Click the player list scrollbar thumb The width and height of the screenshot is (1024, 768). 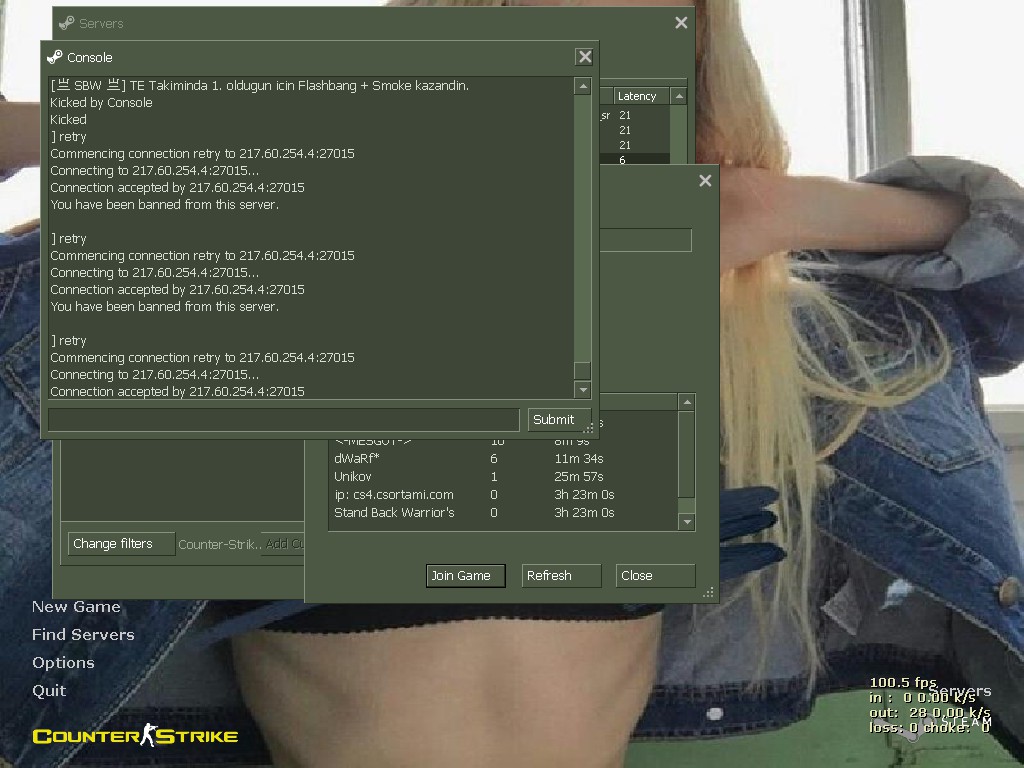click(x=686, y=455)
